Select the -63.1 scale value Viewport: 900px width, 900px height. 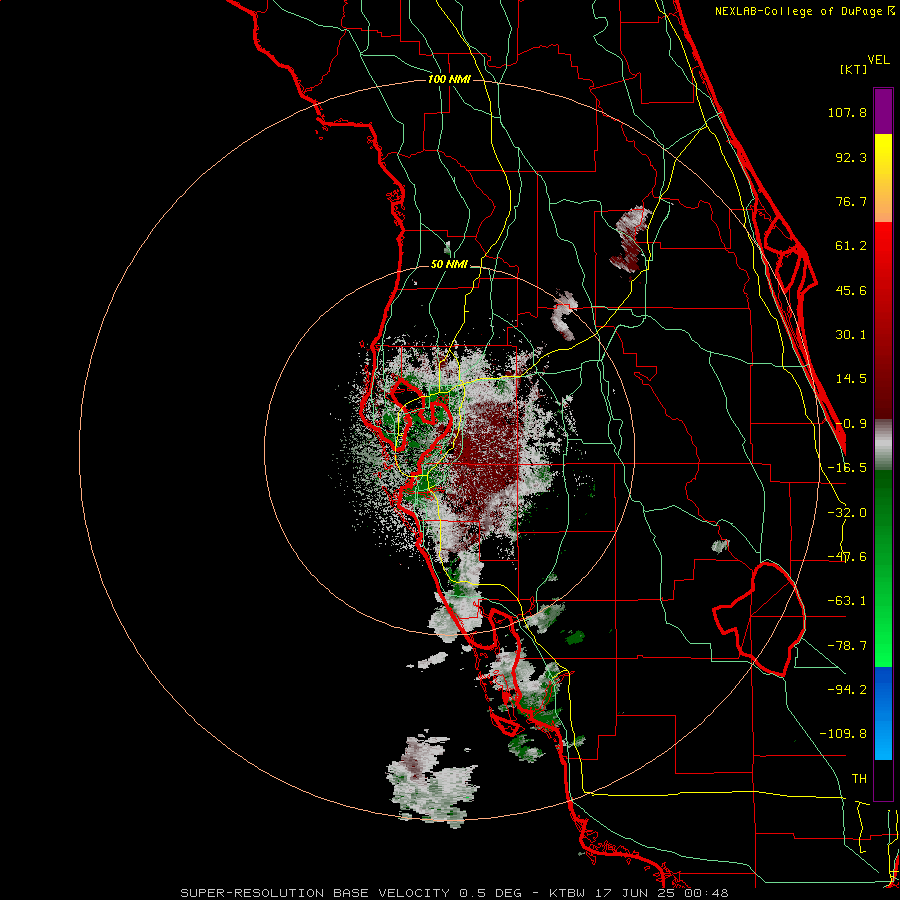[x=847, y=601]
